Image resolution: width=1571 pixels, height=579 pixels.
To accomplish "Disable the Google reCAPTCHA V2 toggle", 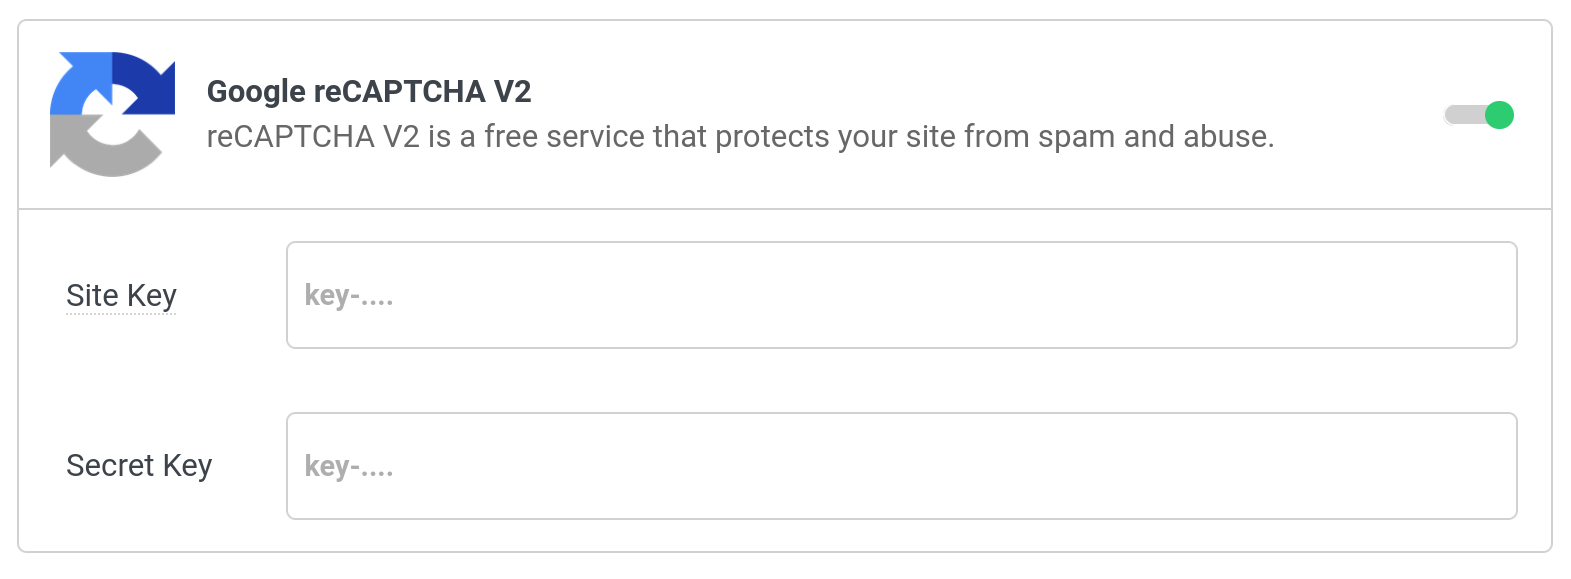I will (x=1480, y=114).
